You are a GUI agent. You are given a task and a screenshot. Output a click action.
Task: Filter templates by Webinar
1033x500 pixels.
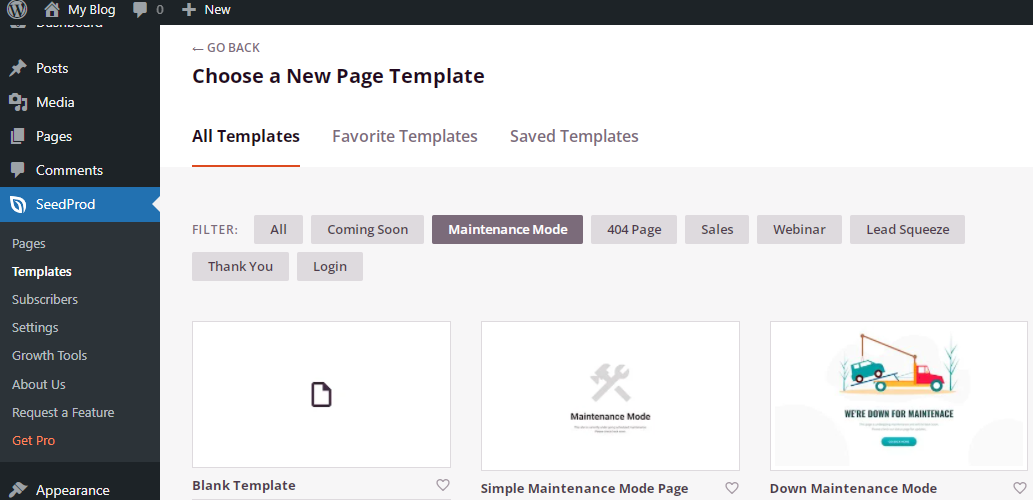coord(799,229)
